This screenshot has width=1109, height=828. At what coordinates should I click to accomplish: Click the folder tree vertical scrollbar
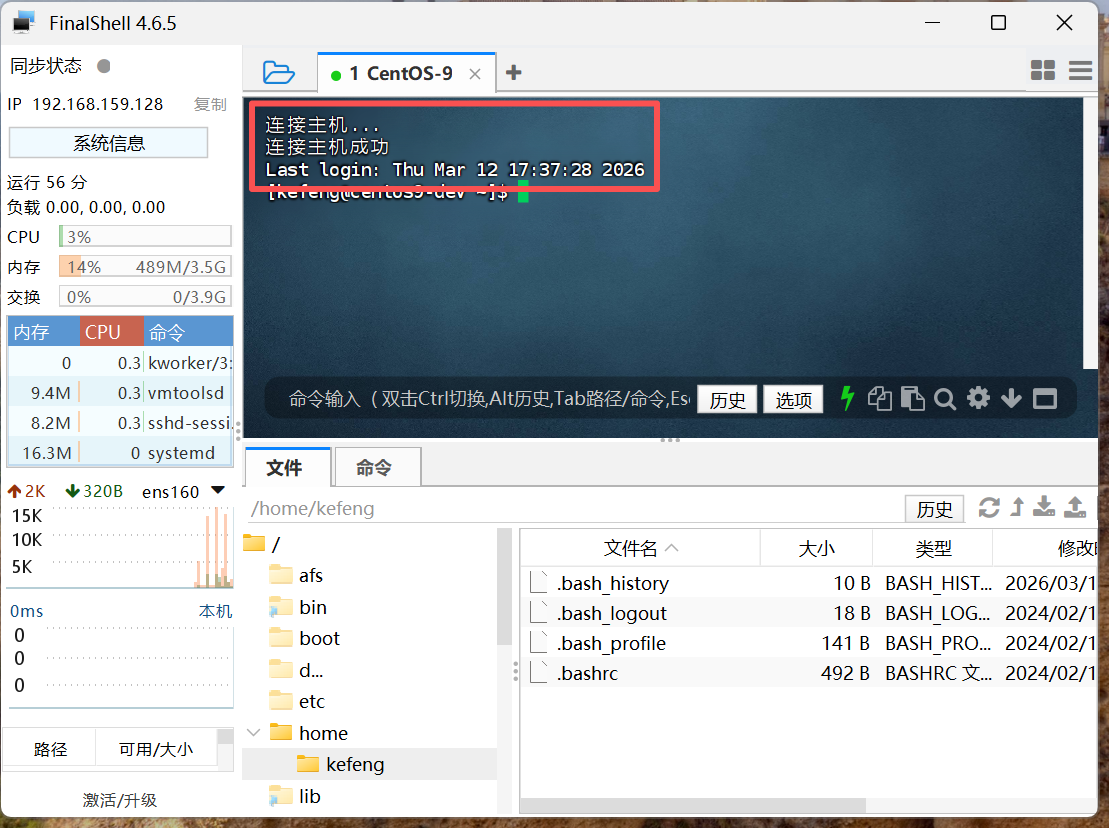(504, 587)
